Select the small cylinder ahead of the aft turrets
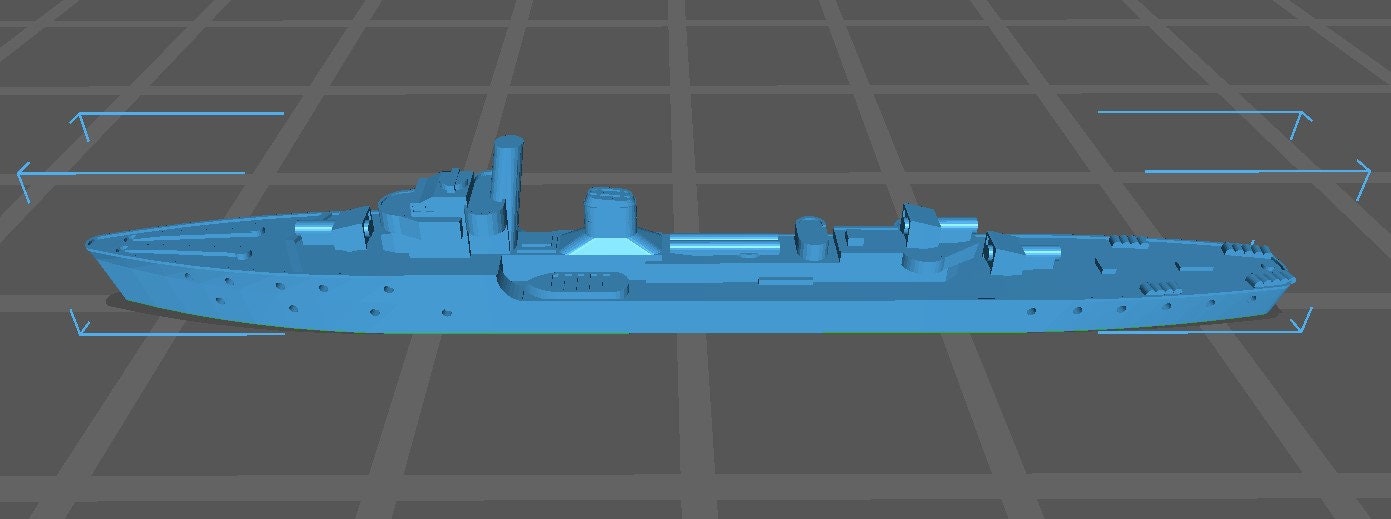 [811, 236]
